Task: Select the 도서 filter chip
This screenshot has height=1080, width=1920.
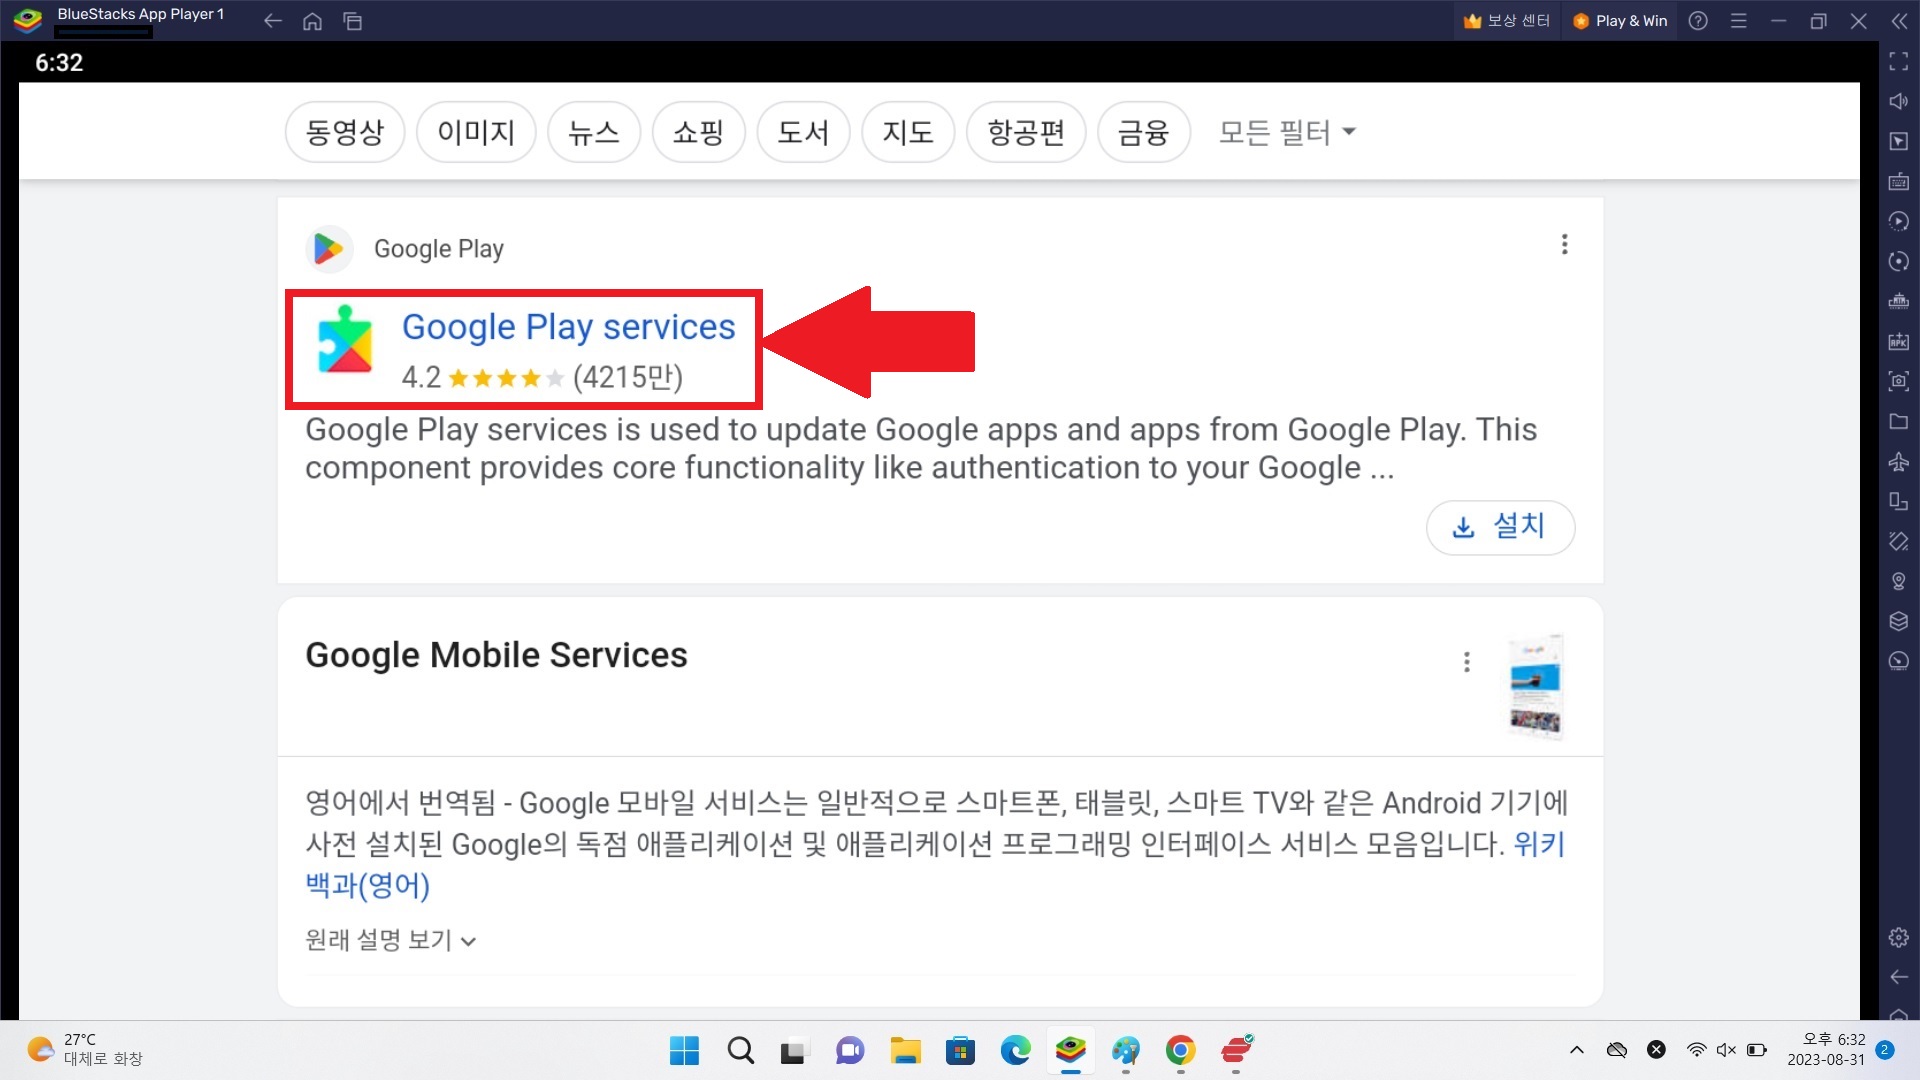Action: [803, 132]
